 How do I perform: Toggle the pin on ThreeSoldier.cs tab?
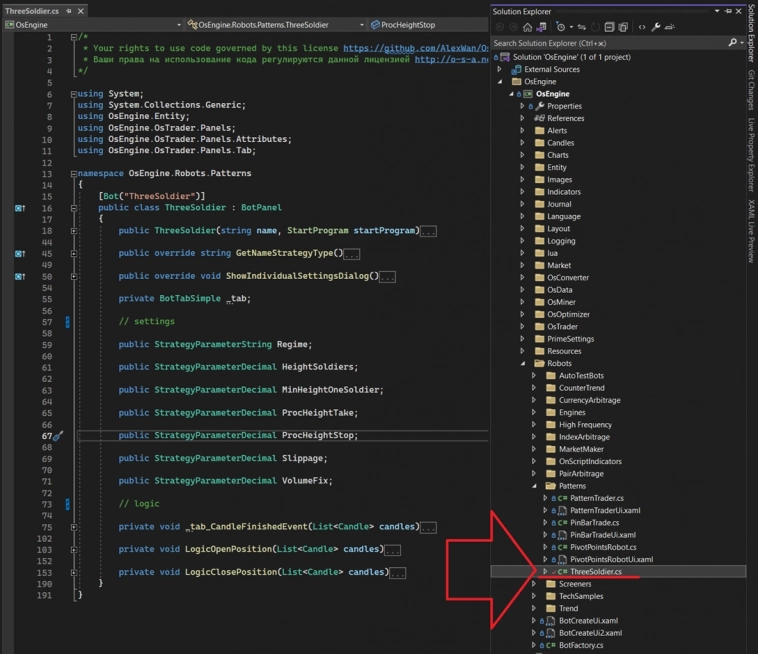click(x=69, y=10)
